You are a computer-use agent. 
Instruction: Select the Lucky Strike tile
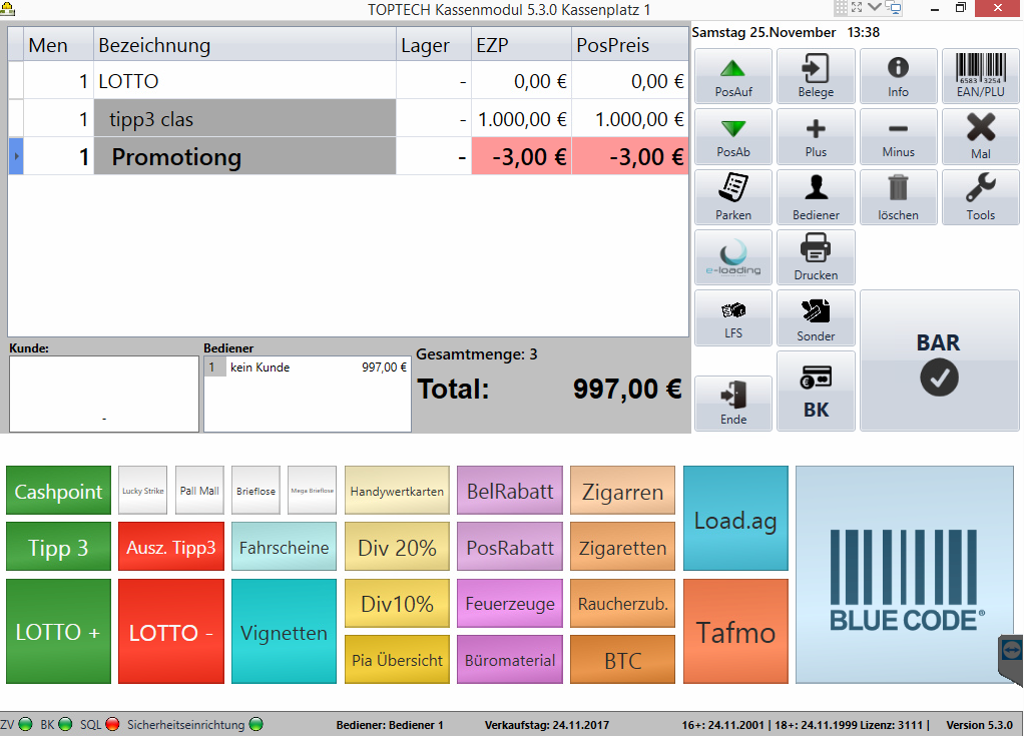[x=143, y=490]
